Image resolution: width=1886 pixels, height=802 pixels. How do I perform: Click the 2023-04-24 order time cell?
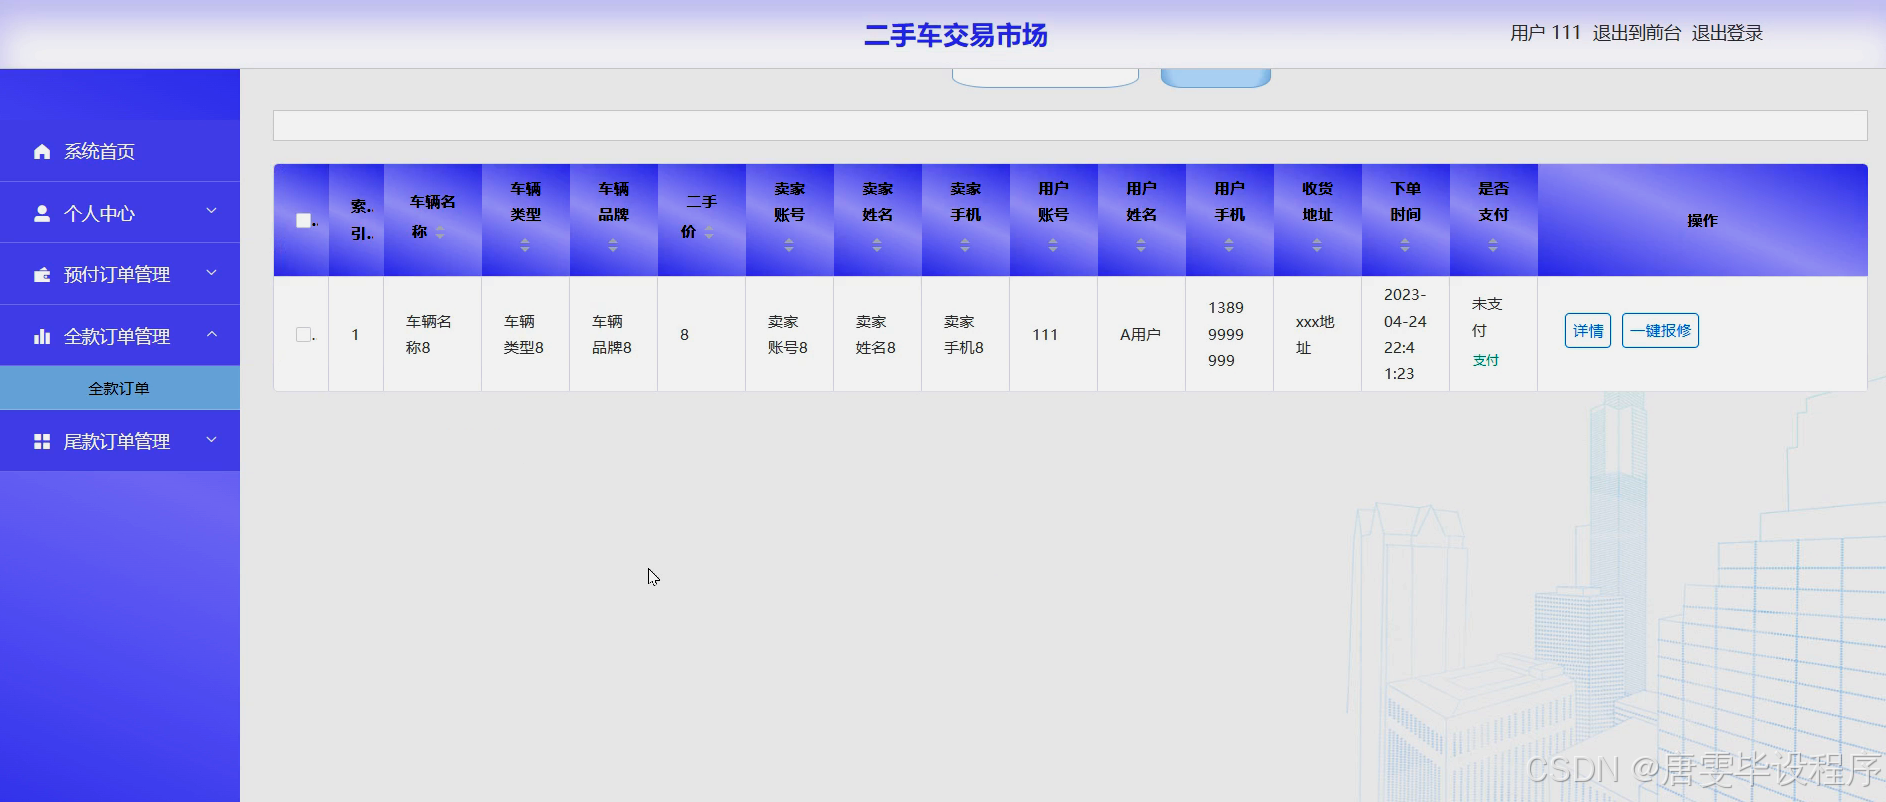pos(1405,334)
